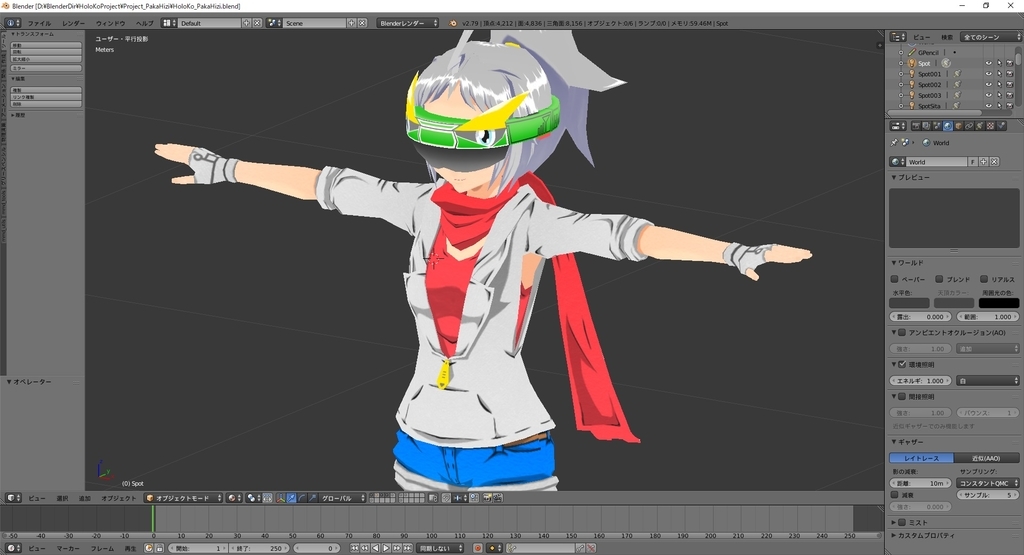This screenshot has width=1024, height=555.
Task: Click the jump-to-start playback icon
Action: coord(354,548)
